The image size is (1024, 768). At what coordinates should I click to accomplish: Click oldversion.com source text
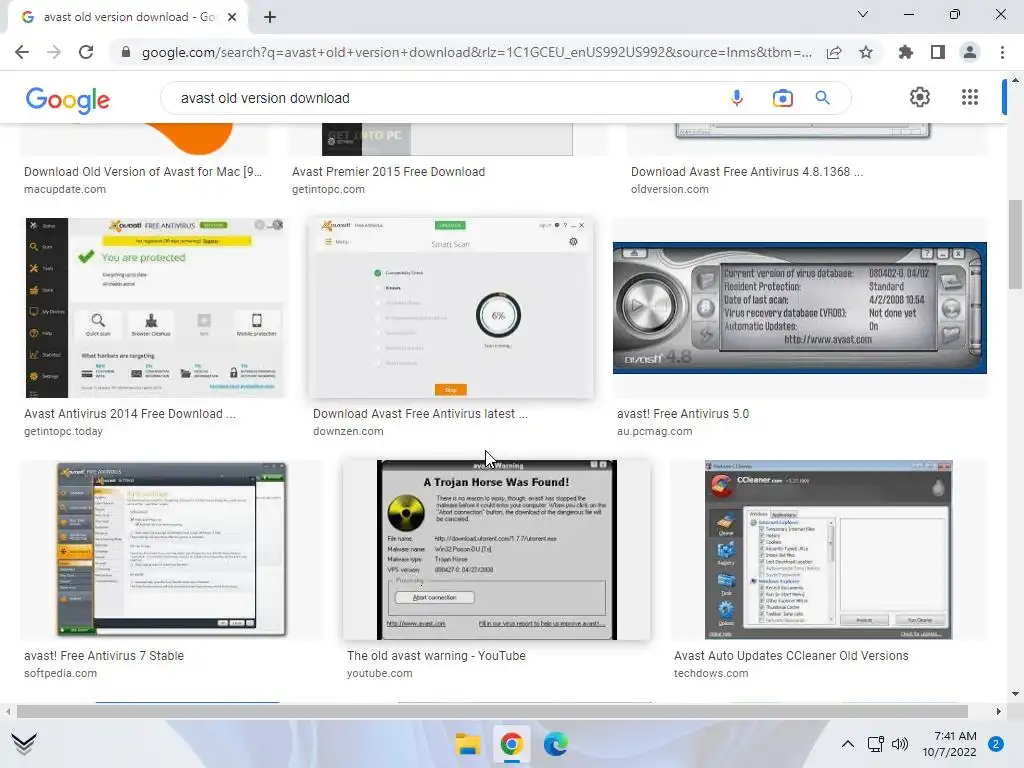click(x=669, y=189)
